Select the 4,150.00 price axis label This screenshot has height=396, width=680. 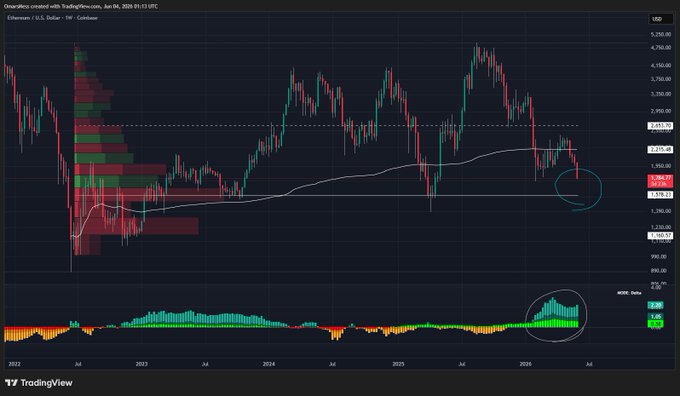tap(660, 65)
